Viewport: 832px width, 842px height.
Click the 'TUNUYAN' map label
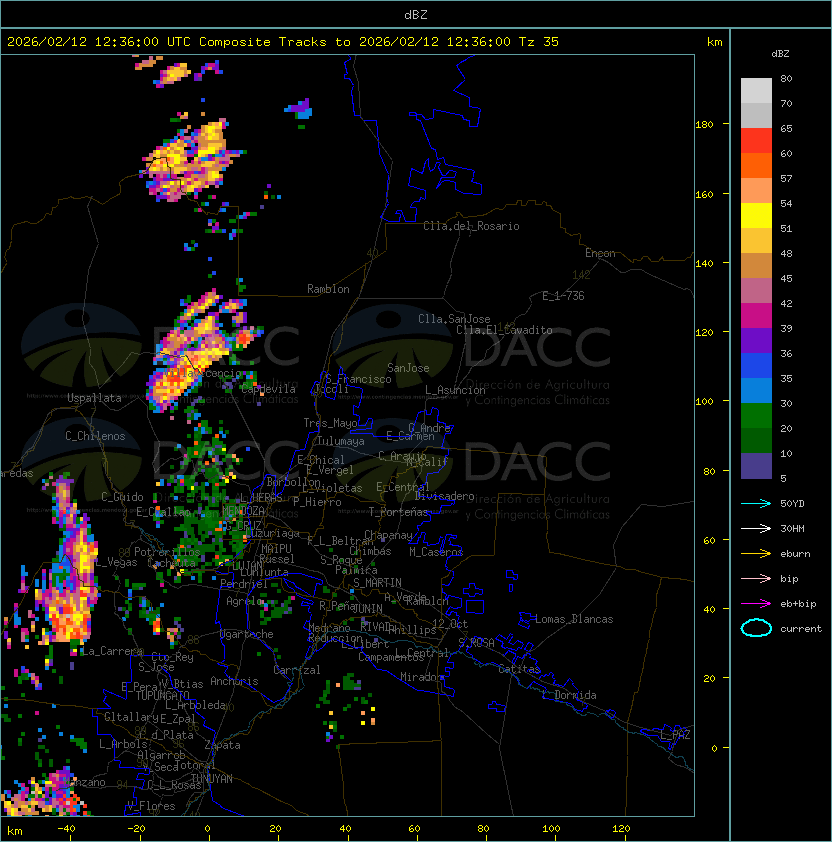(212, 779)
